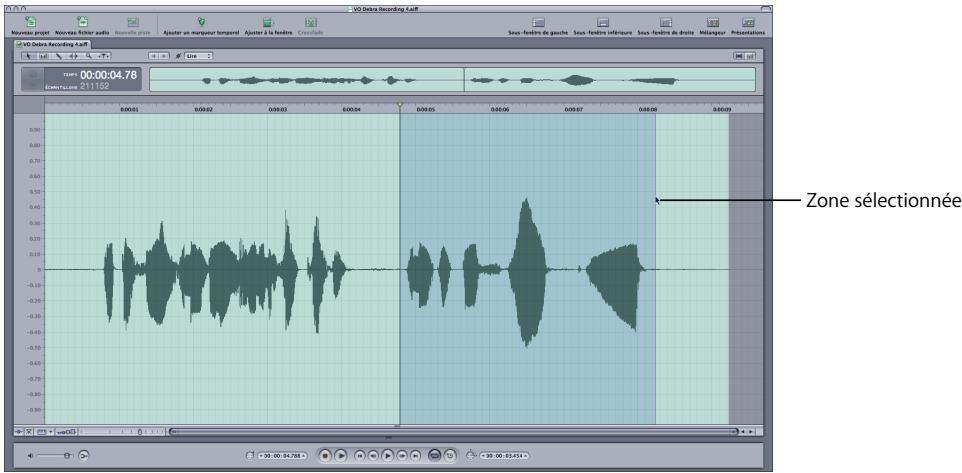Click the 0:00:06 ruler mark
Screen dimensions: 962x473
coord(498,109)
